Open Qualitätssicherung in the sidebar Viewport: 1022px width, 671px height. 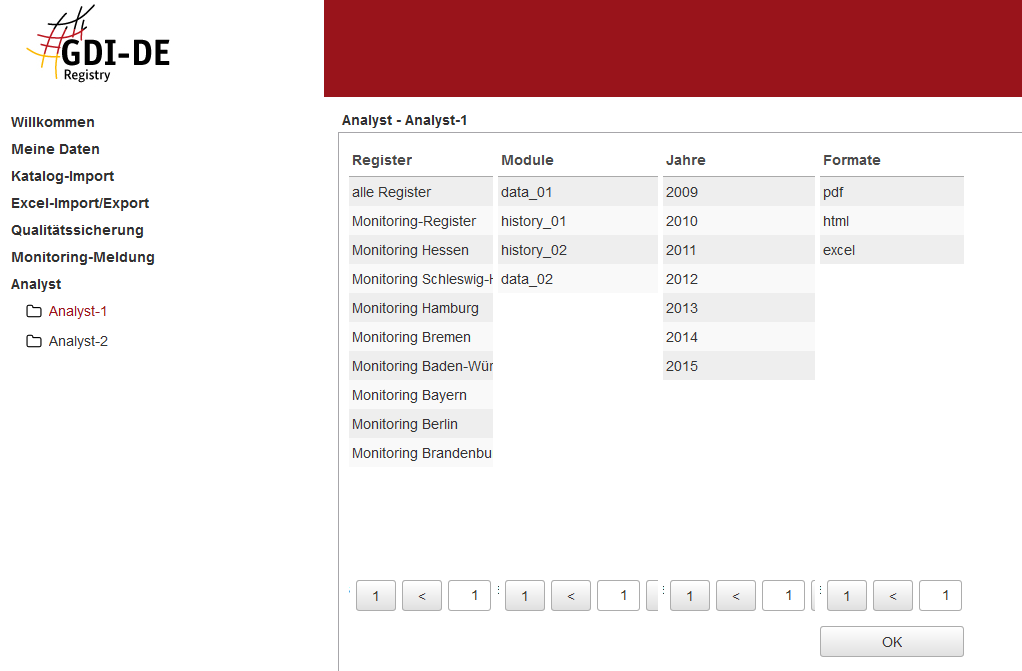[x=77, y=230]
